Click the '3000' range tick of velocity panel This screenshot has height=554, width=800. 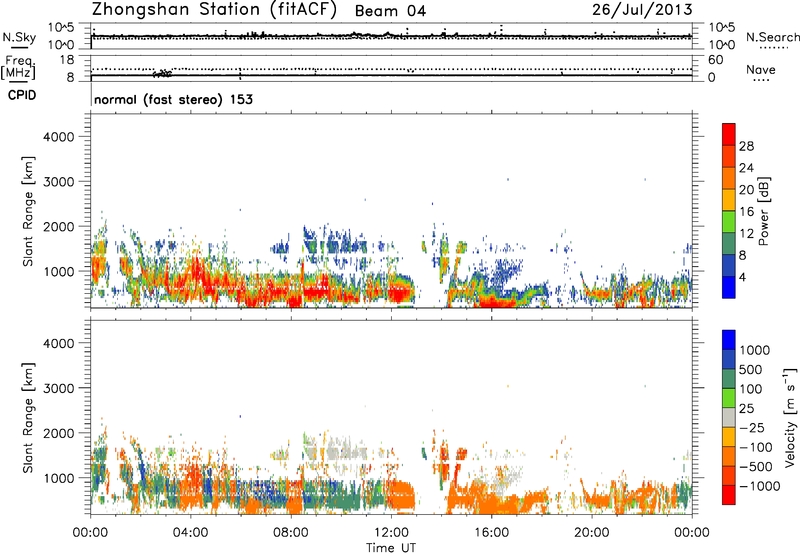tap(59, 388)
